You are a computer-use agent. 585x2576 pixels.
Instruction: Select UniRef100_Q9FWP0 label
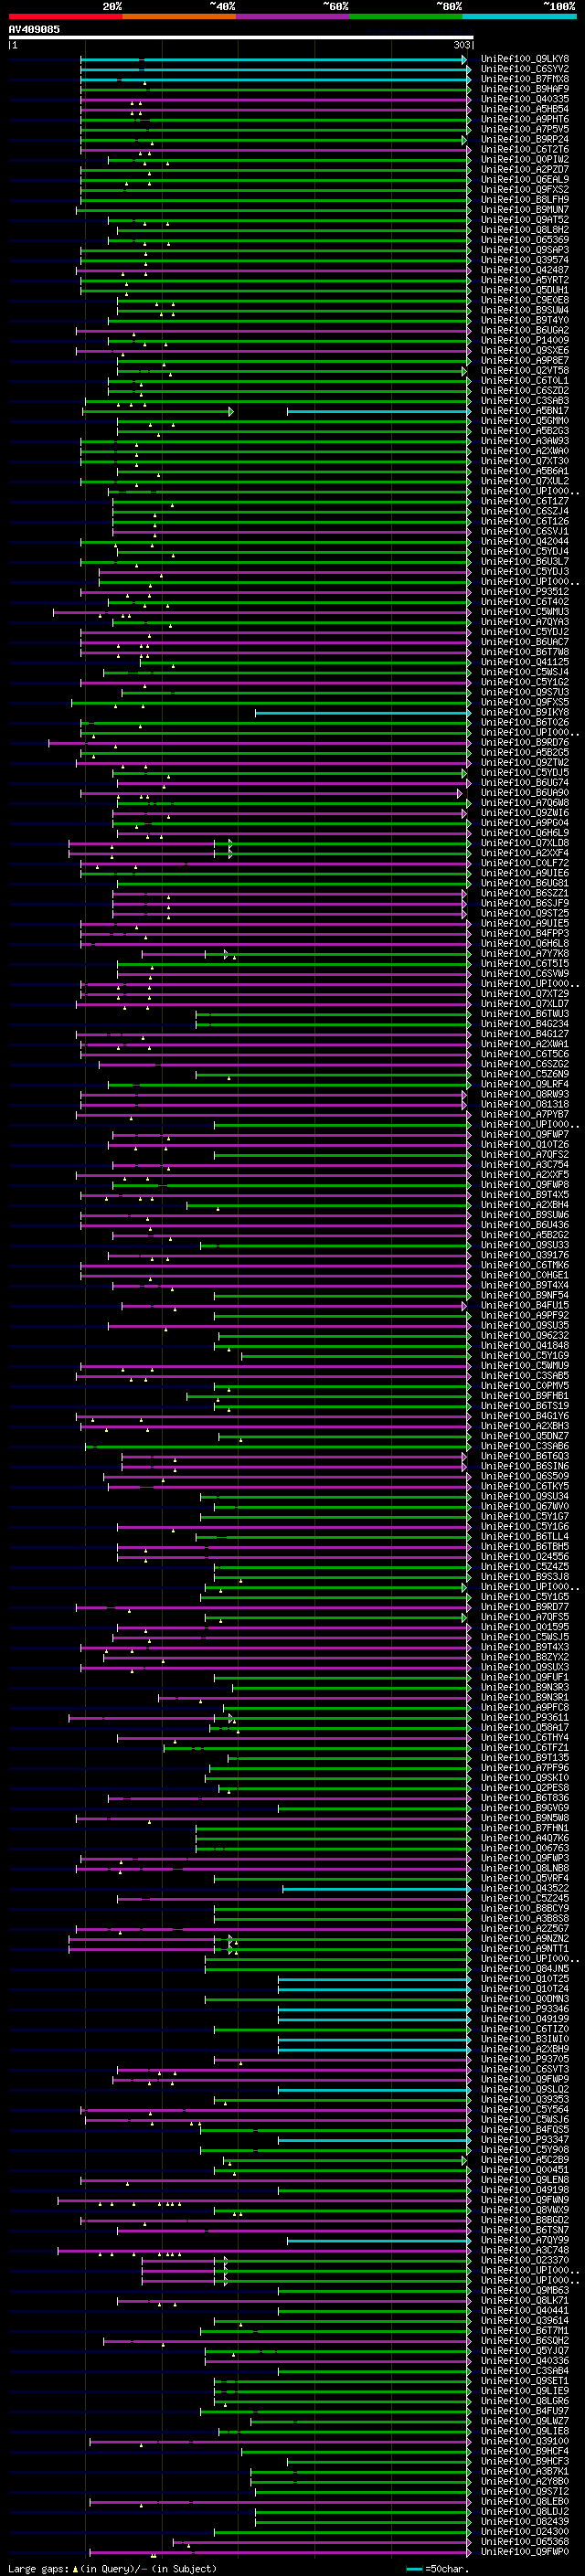(525, 2550)
